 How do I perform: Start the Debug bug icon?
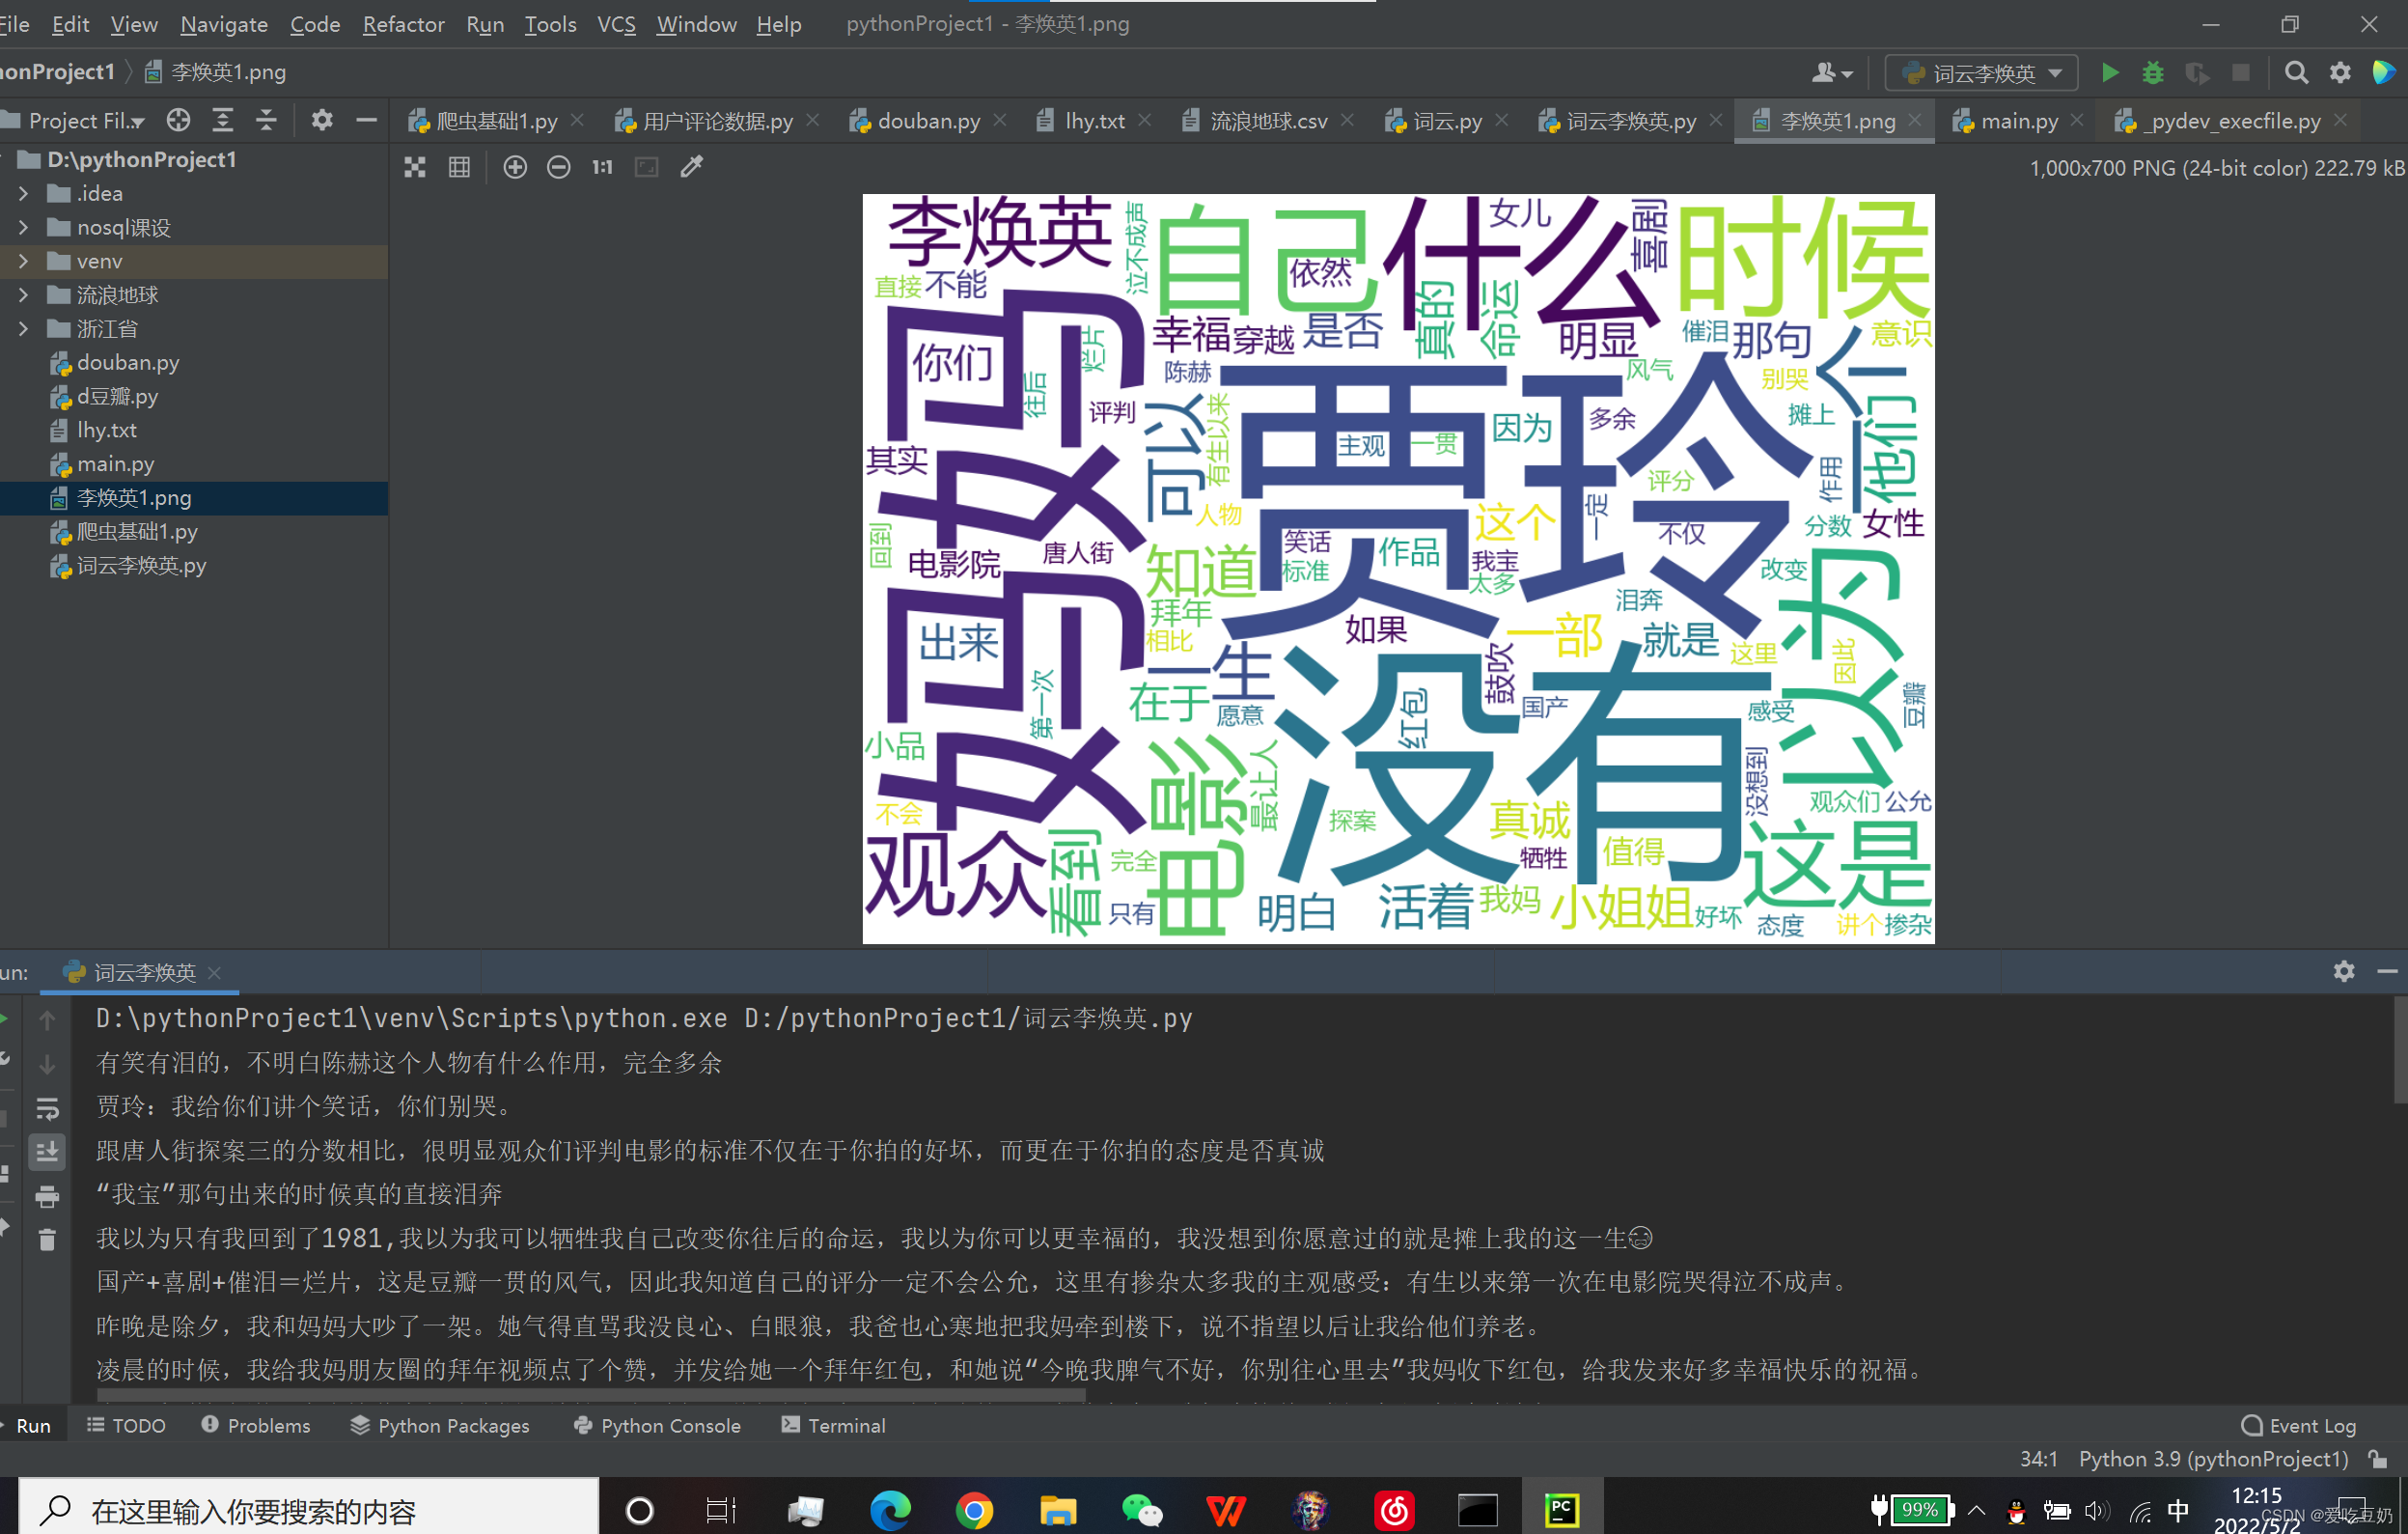pyautogui.click(x=2153, y=73)
